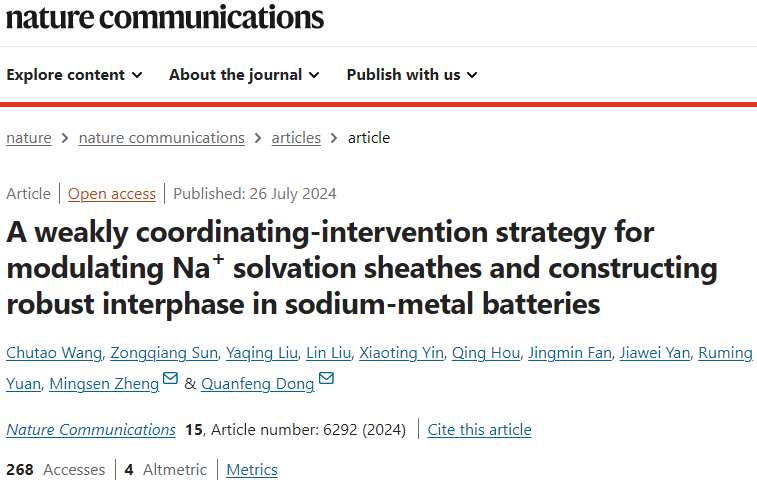Viewport: 757px width, 485px height.
Task: Click envelope icon next to Quanfeng Dong
Action: click(326, 378)
